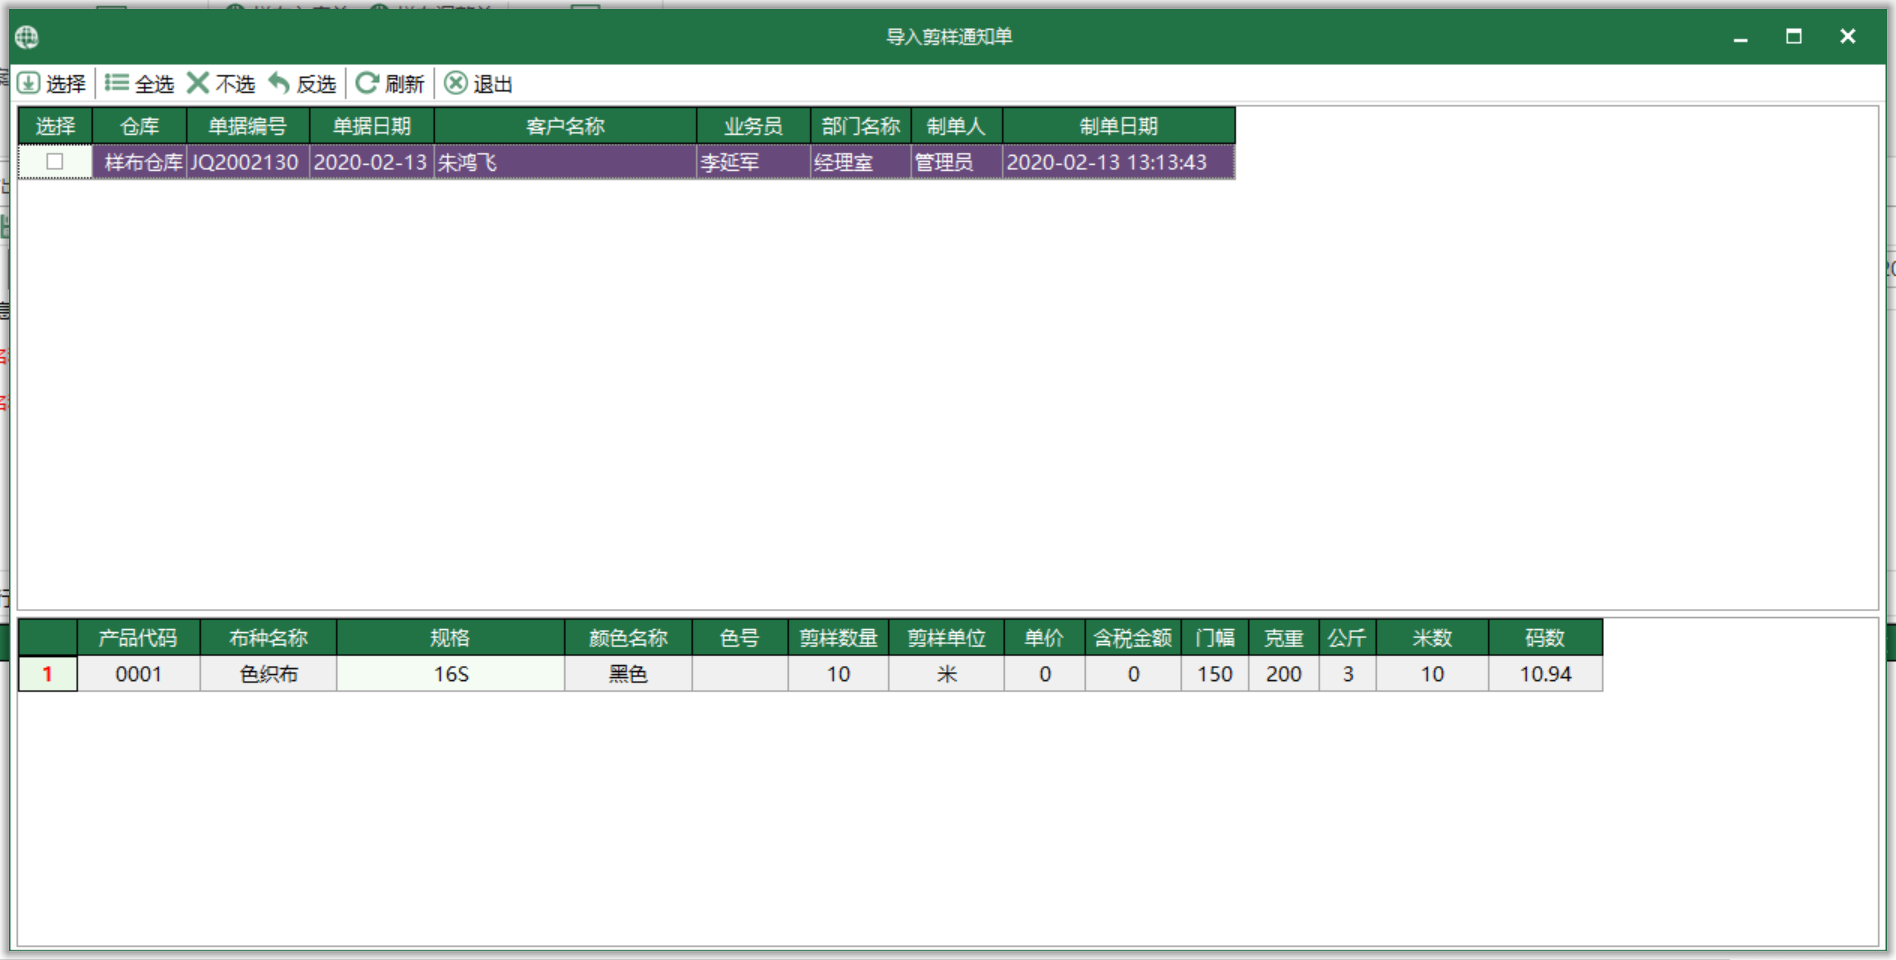Click the 制单日期 column header
This screenshot has height=960, width=1896.
pyautogui.click(x=1119, y=126)
